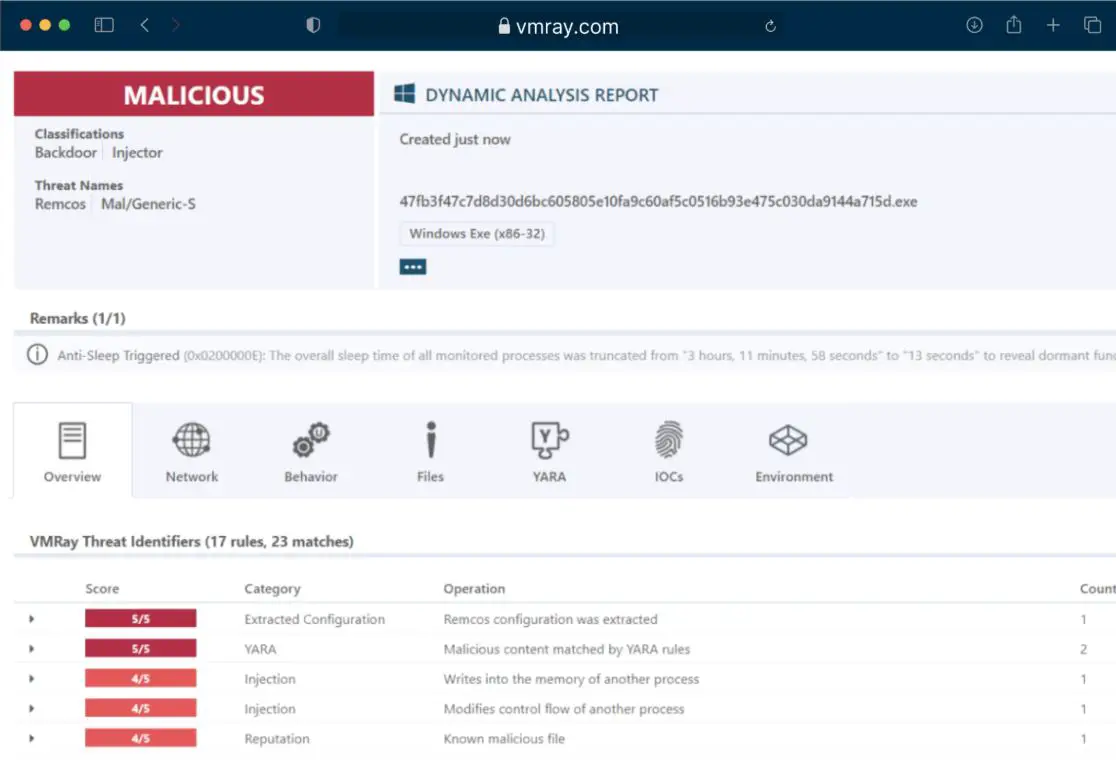This screenshot has height=760, width=1116.
Task: Select the Environment cube icon
Action: (788, 438)
